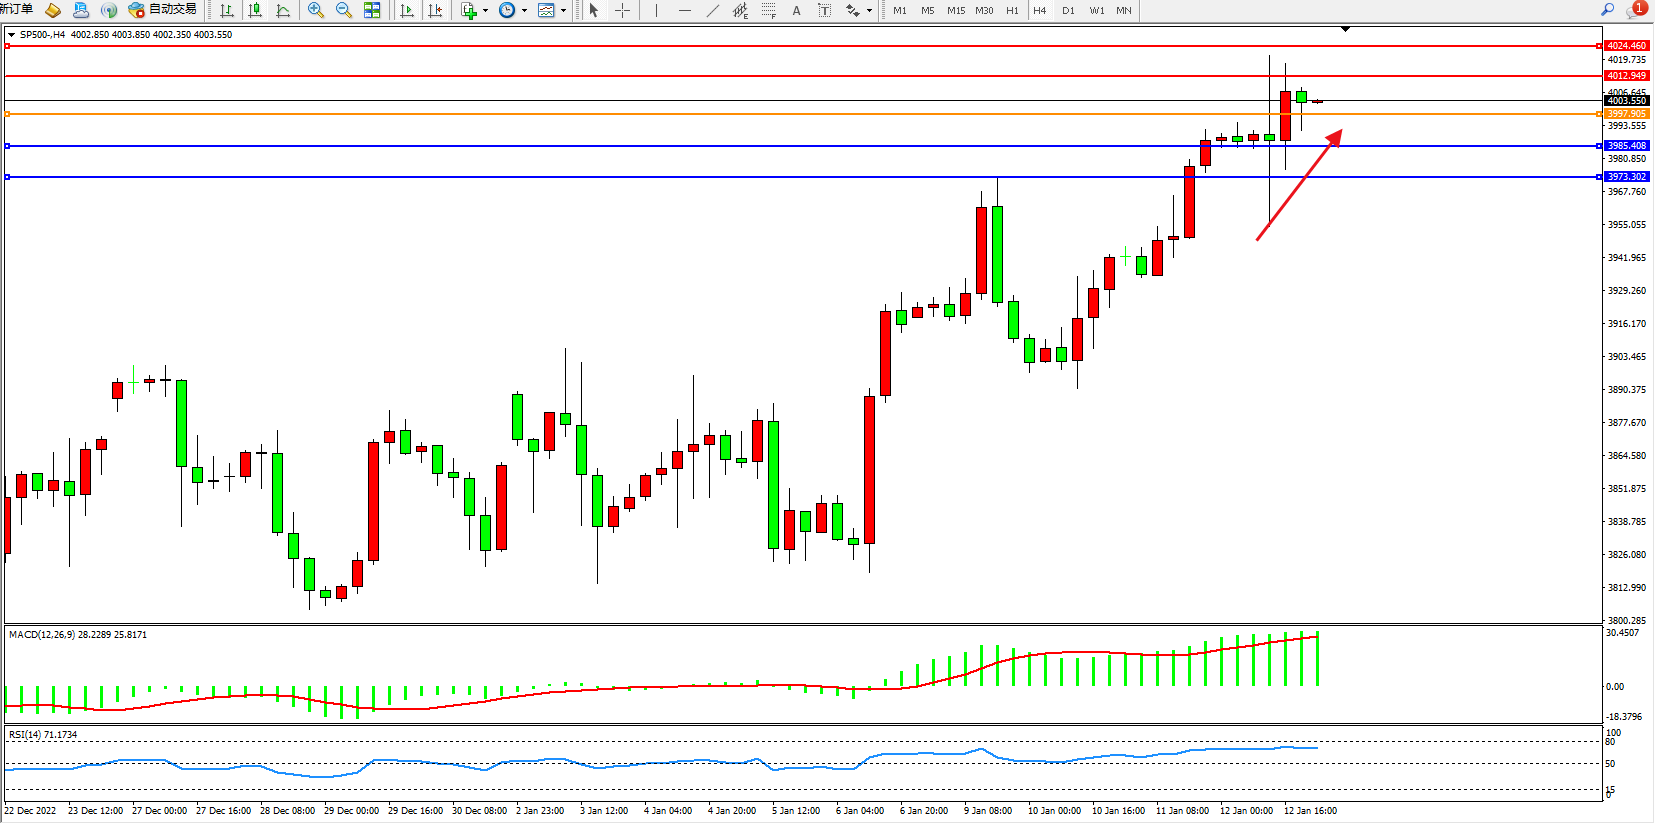Expand the chart templates dropdown arrow

pos(564,11)
